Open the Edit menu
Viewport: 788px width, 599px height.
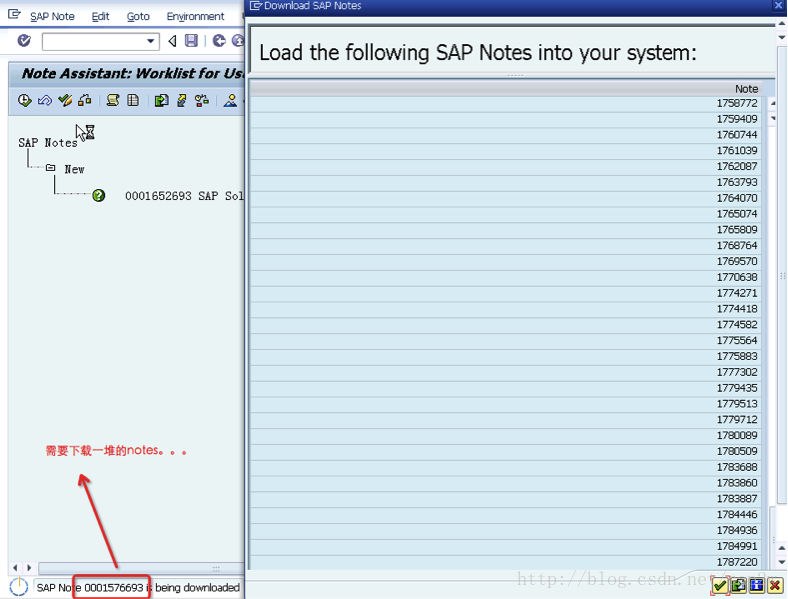pos(101,16)
